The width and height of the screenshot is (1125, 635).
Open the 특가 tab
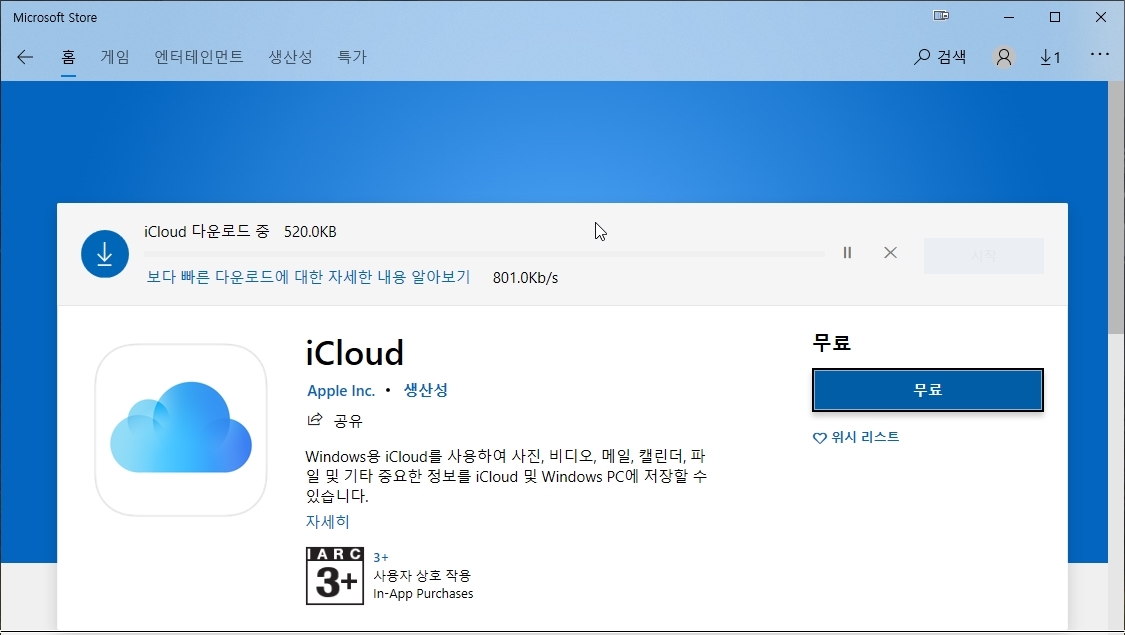coord(352,57)
